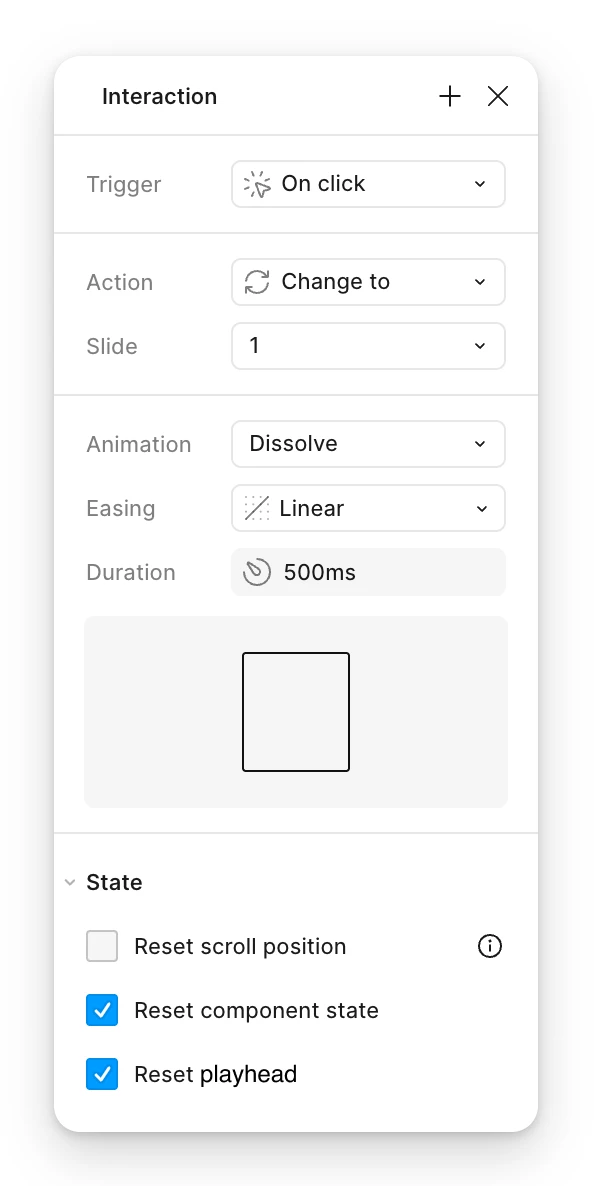
Task: Collapse the State section chevron
Action: (70, 882)
